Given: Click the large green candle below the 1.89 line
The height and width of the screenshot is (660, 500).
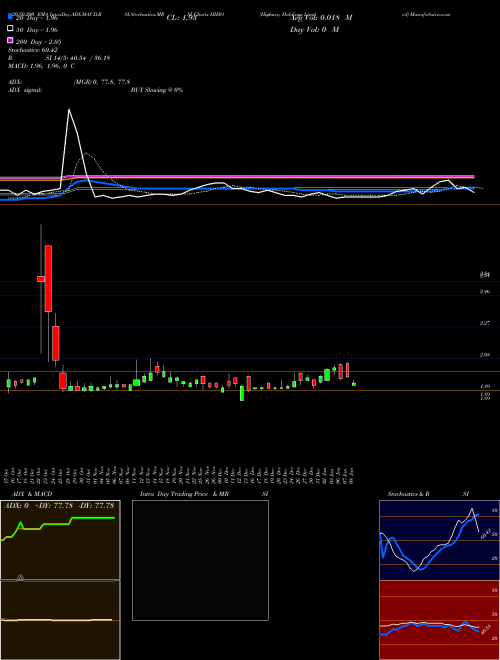Looking at the screenshot, I should click(x=242, y=393).
